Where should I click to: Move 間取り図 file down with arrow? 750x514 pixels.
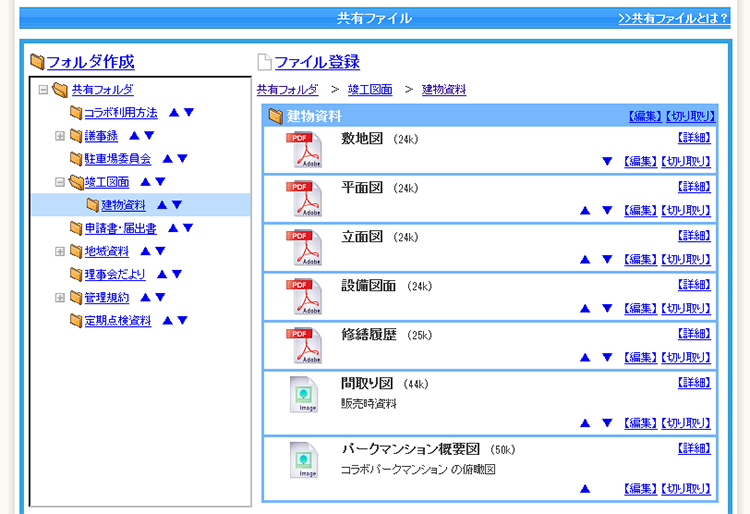tap(607, 423)
